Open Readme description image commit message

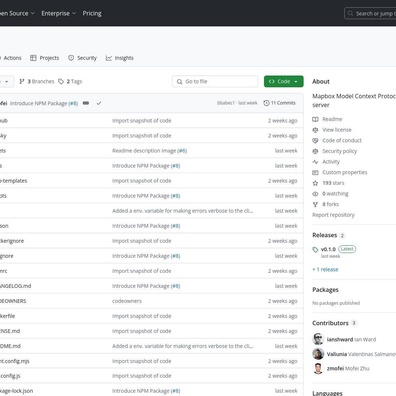(x=144, y=151)
